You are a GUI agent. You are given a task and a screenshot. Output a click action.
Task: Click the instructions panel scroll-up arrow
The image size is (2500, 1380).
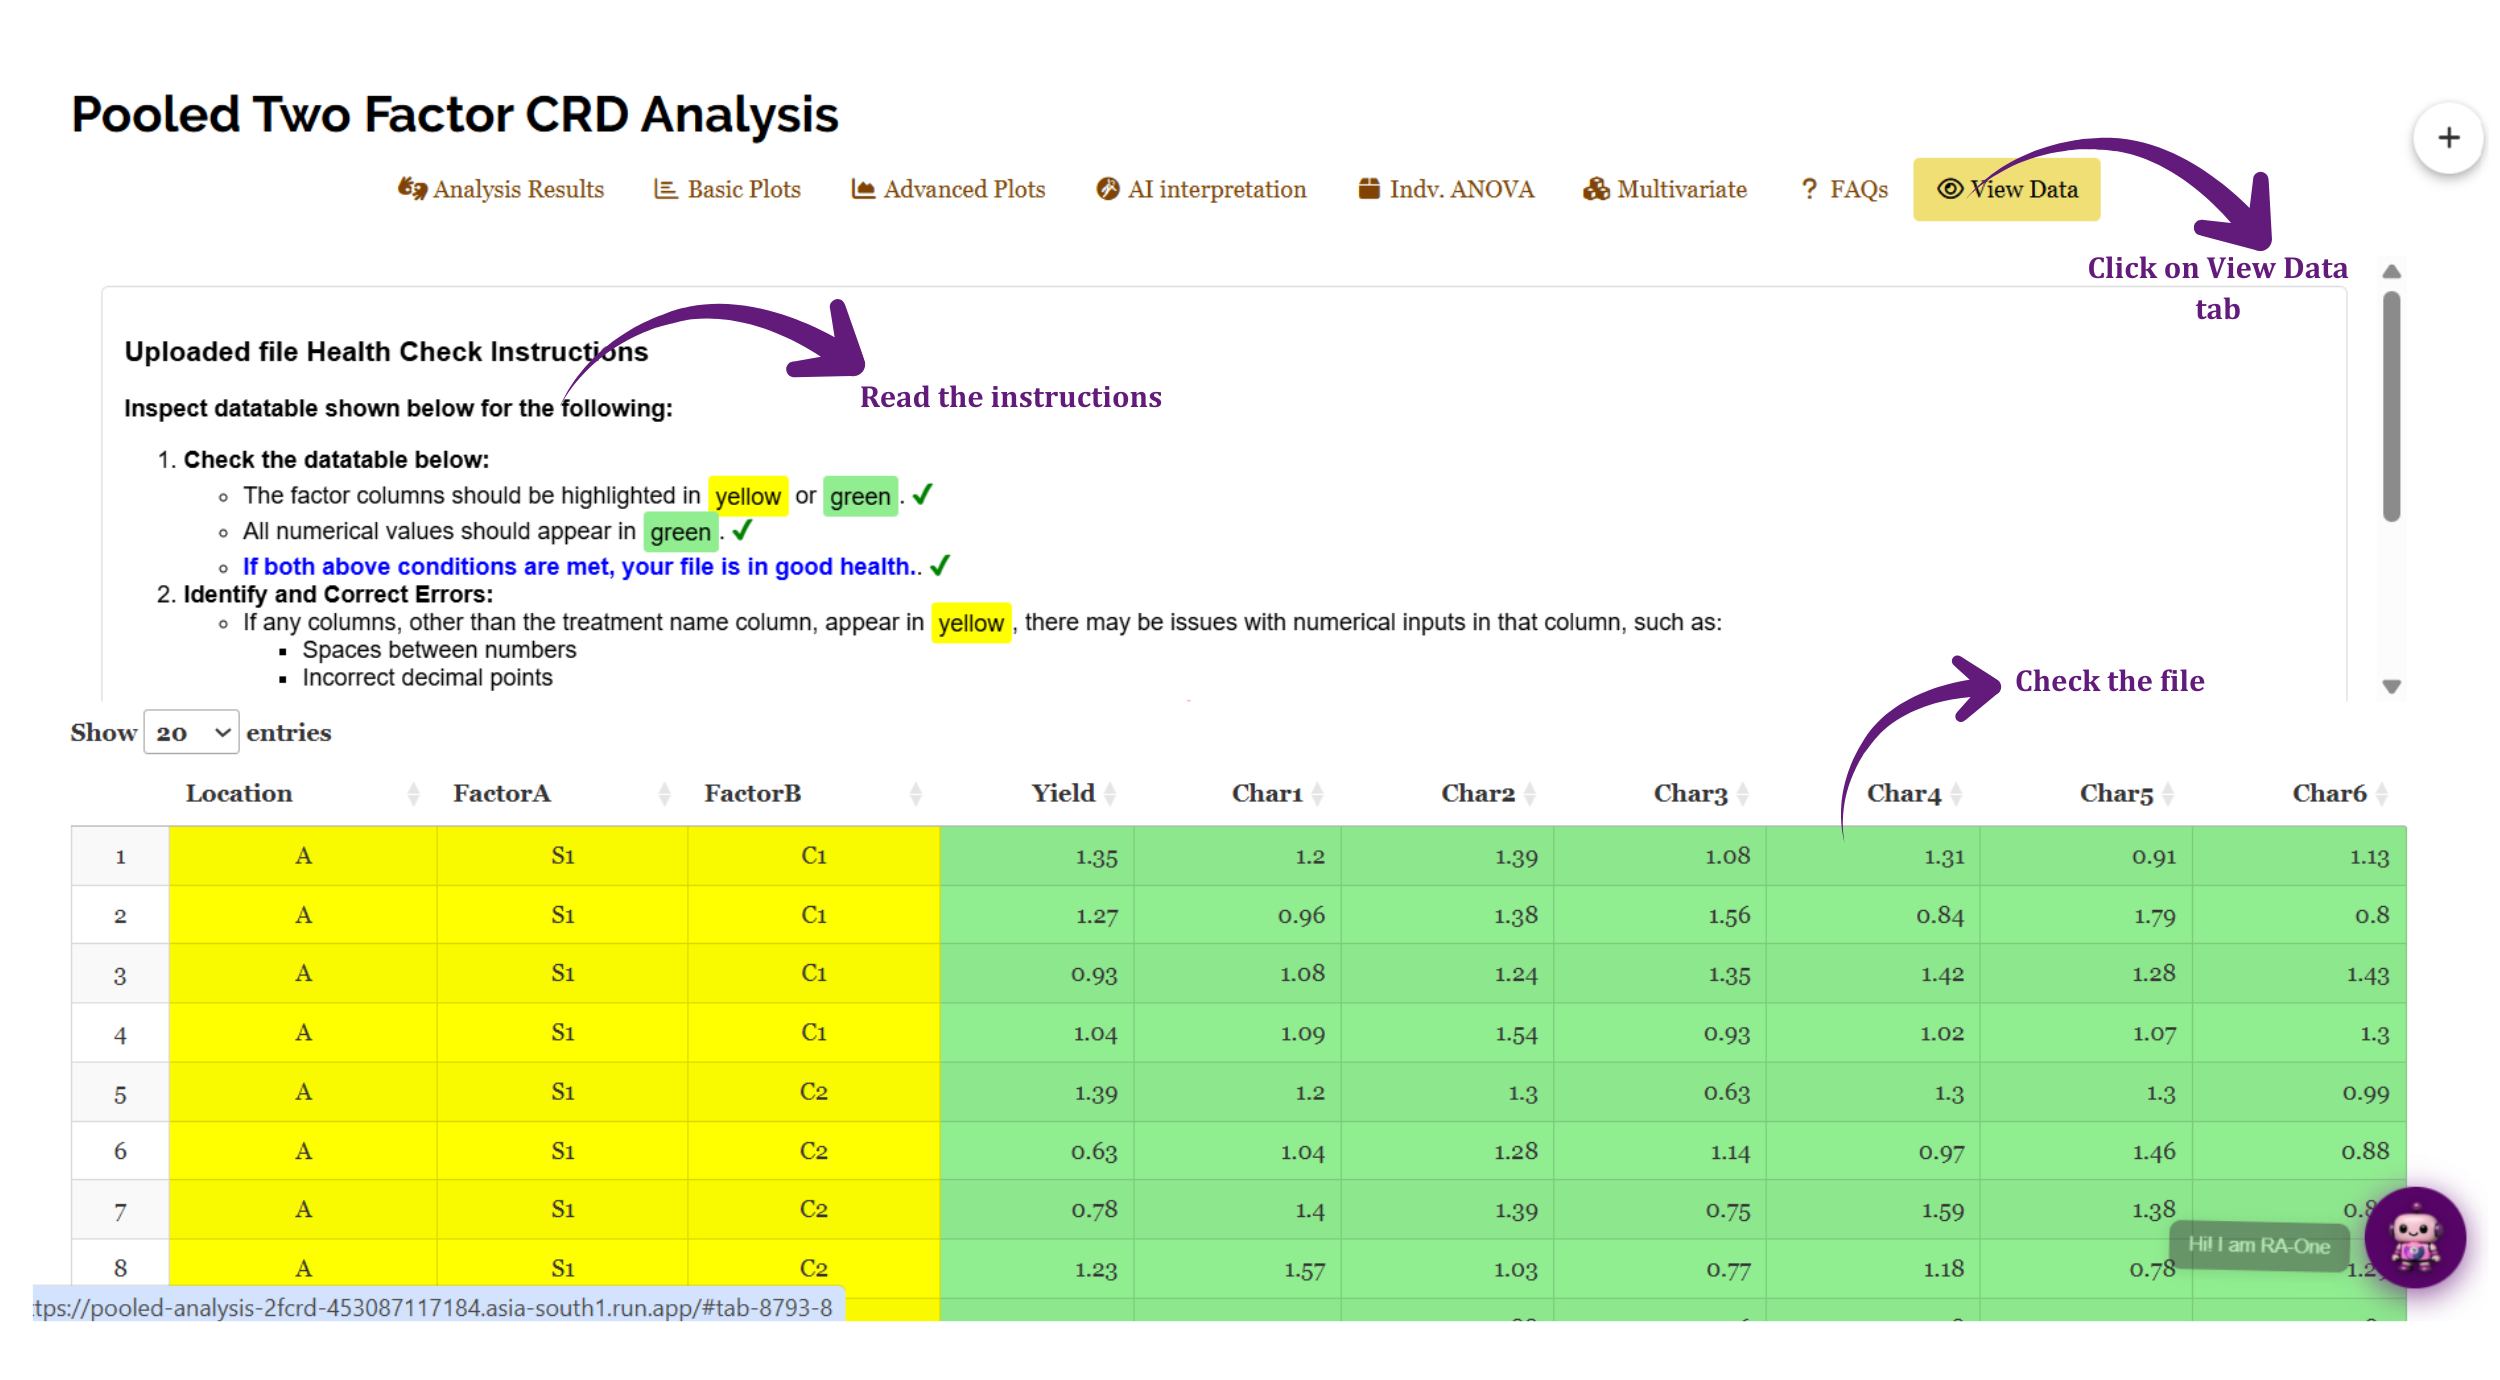click(2391, 271)
